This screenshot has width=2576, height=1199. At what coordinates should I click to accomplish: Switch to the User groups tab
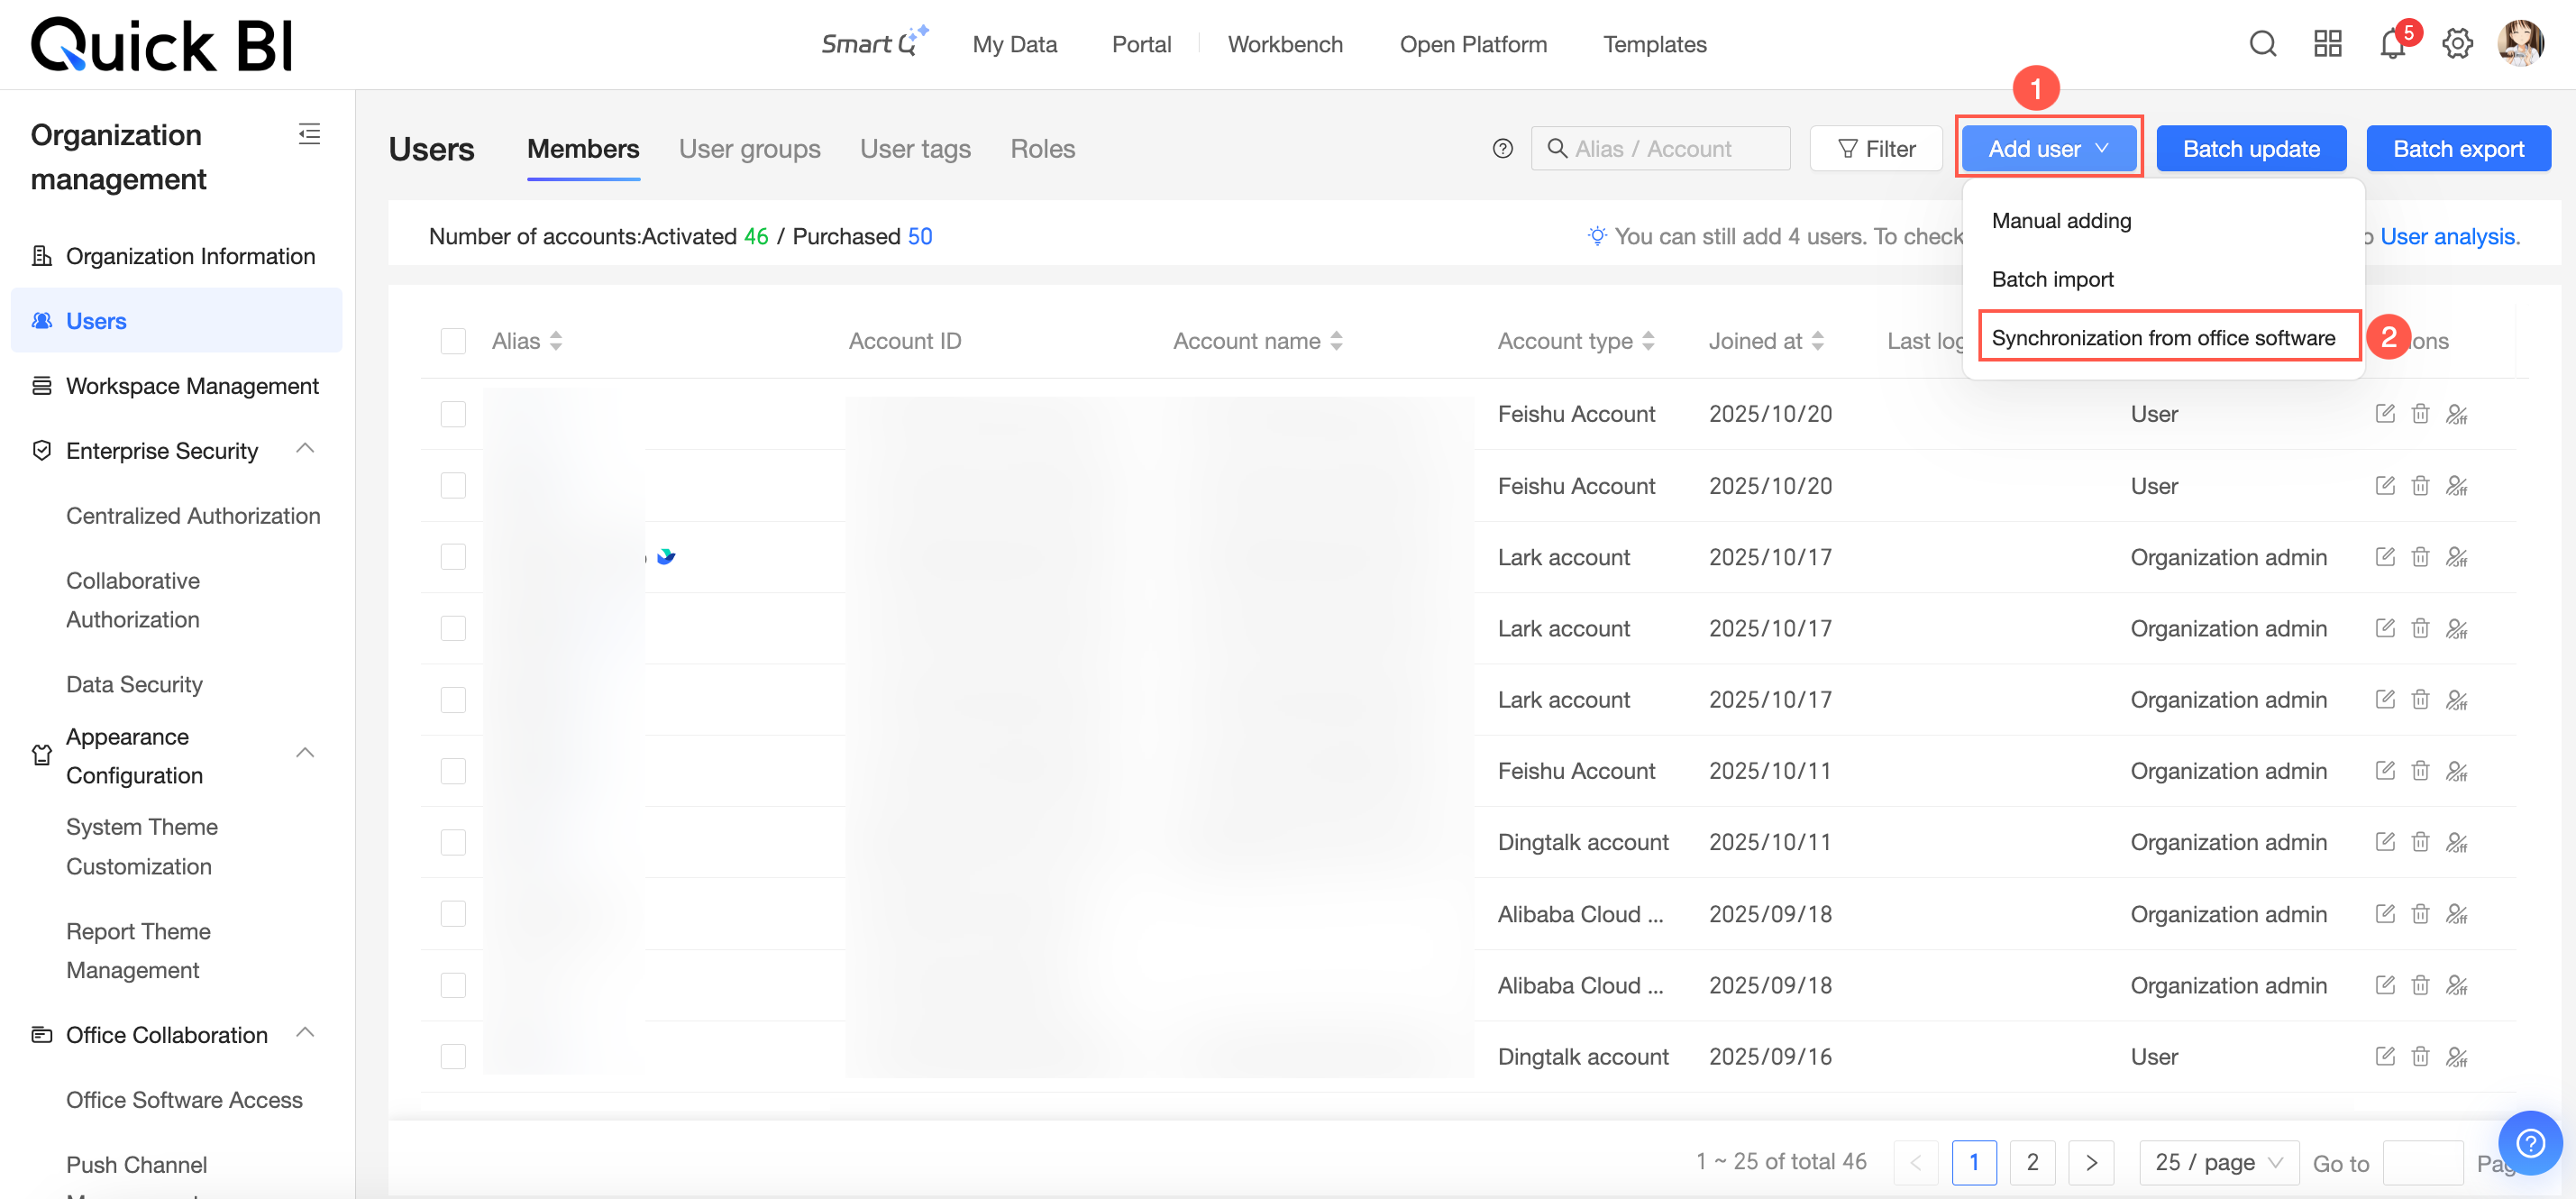click(x=749, y=149)
